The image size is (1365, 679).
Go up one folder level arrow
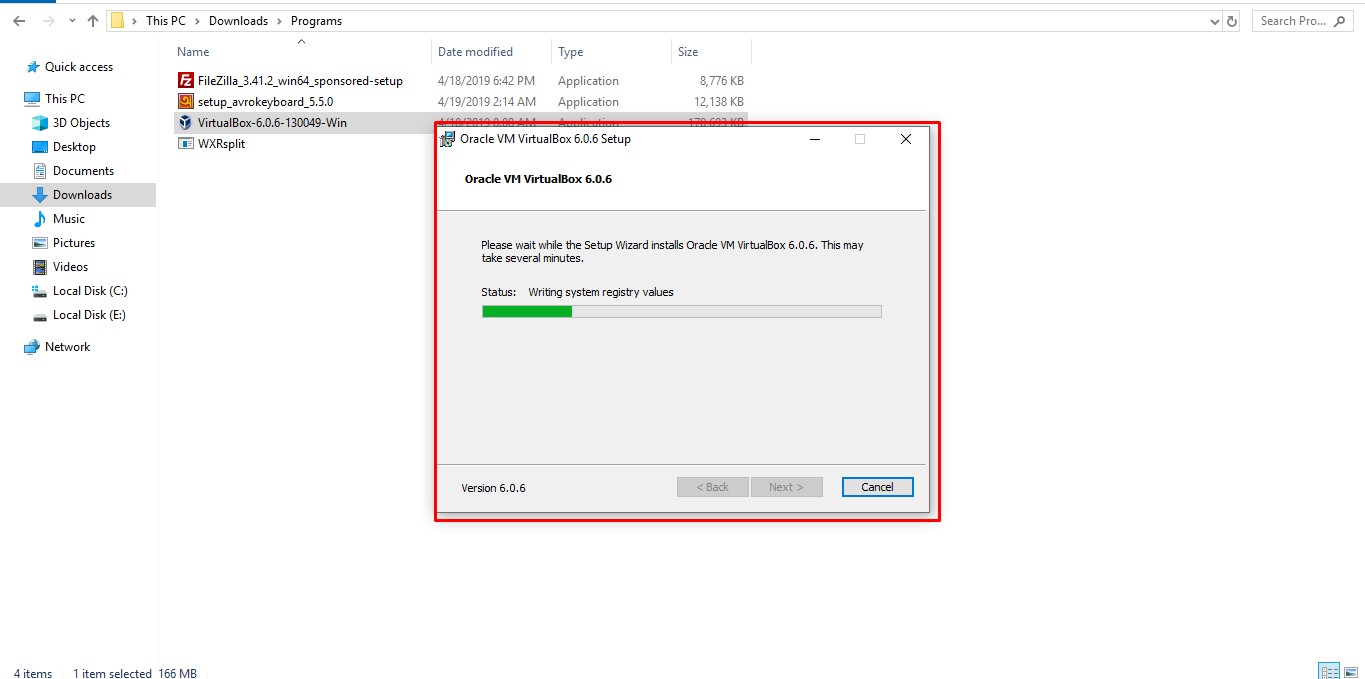(x=93, y=20)
